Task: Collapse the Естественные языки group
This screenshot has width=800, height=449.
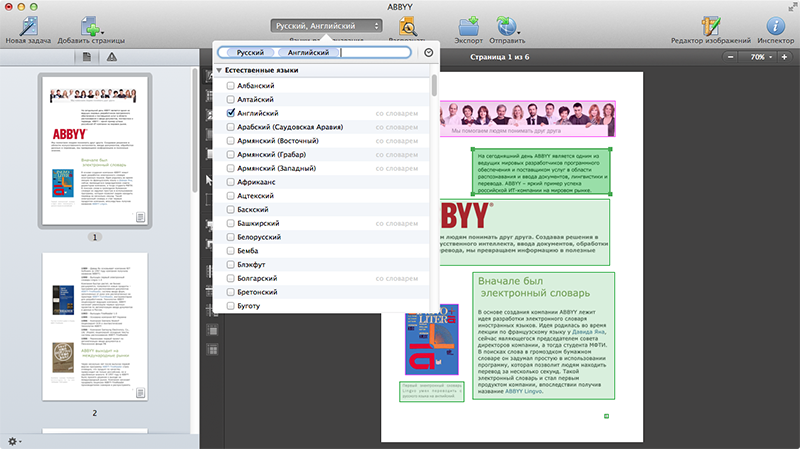Action: [x=219, y=71]
